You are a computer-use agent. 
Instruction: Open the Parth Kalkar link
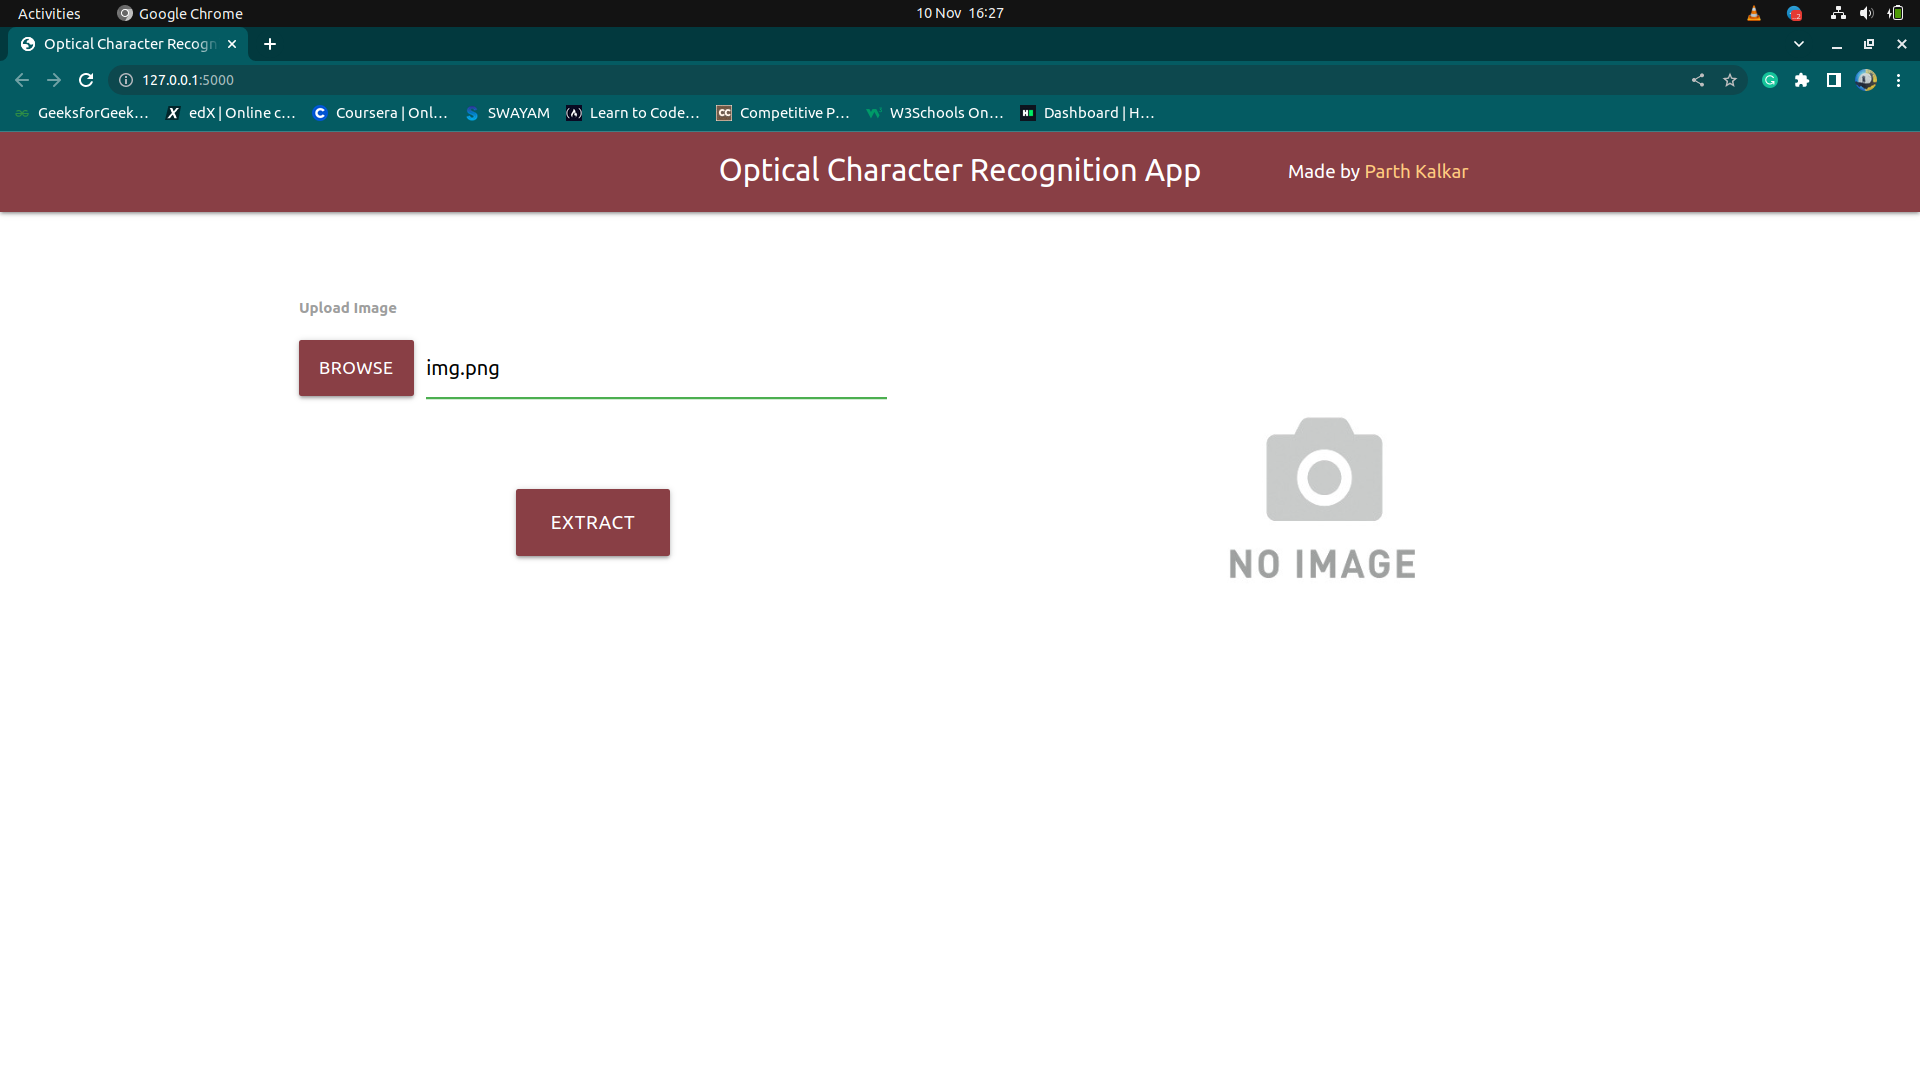coord(1416,171)
